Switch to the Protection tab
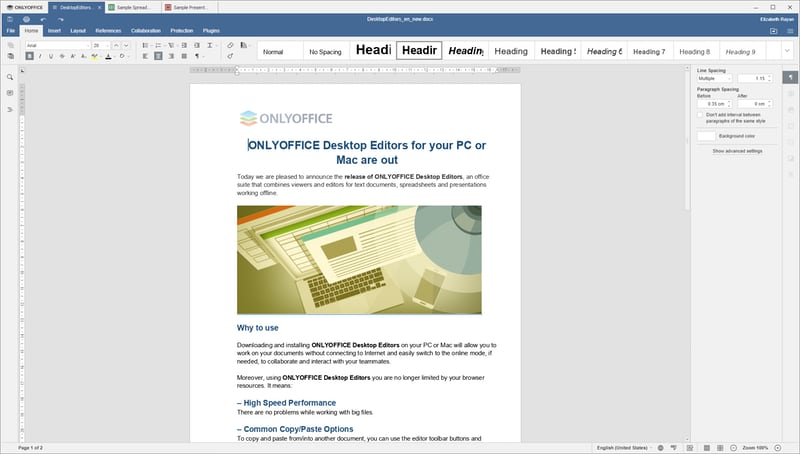Screen dimensions: 800x454 click(182, 31)
